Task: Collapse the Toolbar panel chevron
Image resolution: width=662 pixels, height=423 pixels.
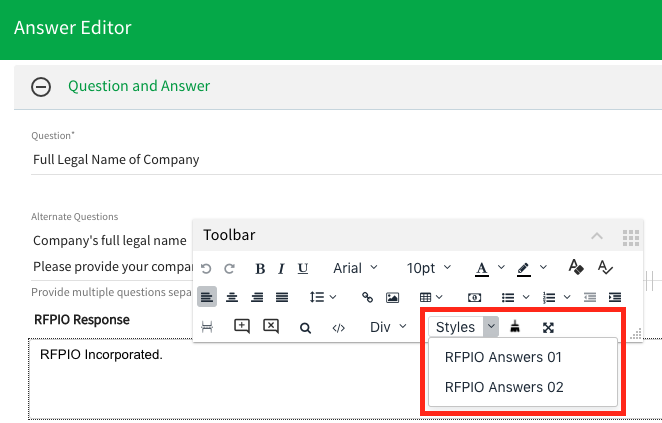Action: 597,236
